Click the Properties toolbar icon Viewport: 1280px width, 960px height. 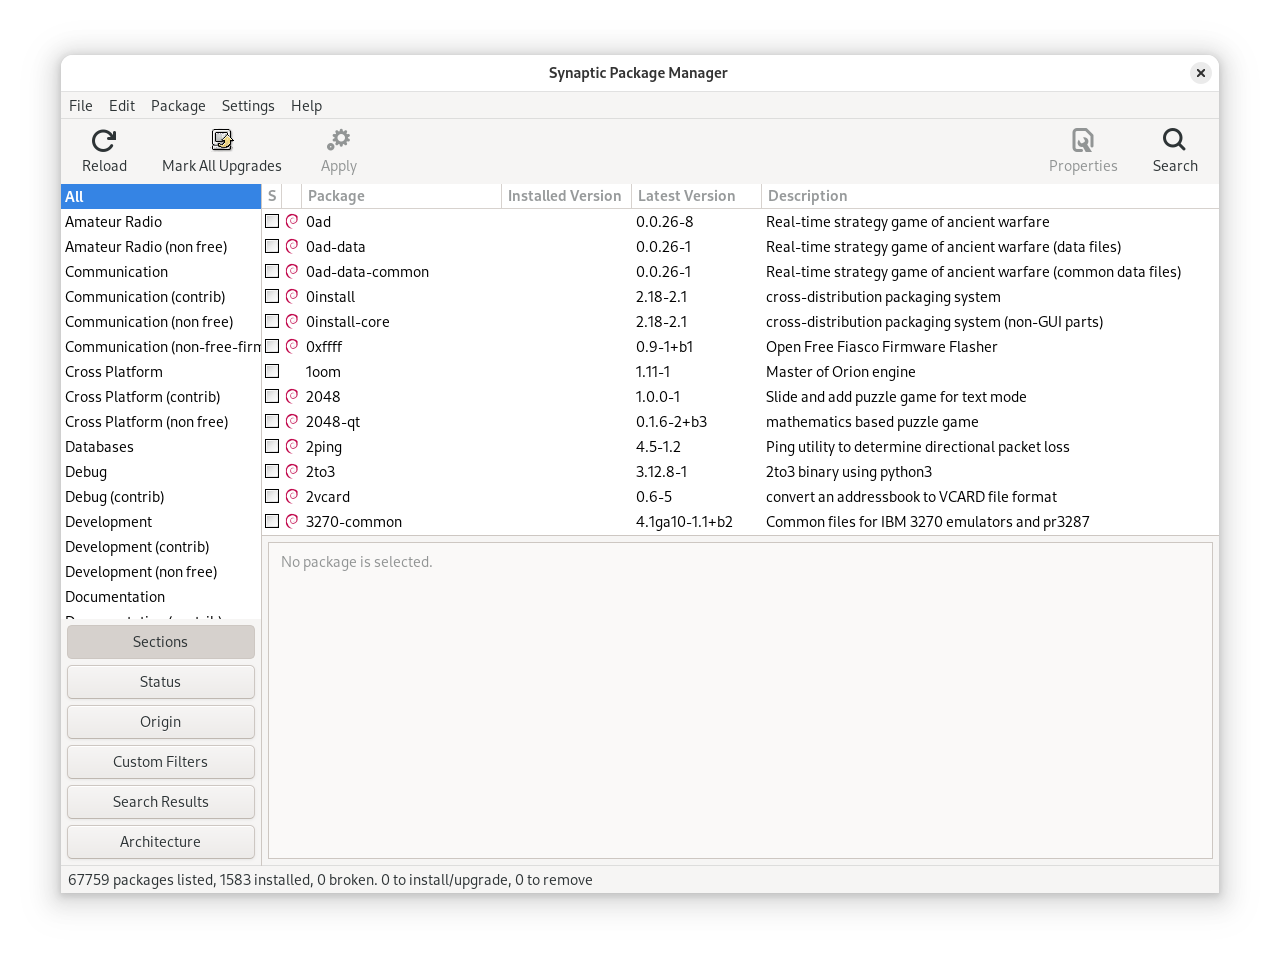[x=1082, y=140]
